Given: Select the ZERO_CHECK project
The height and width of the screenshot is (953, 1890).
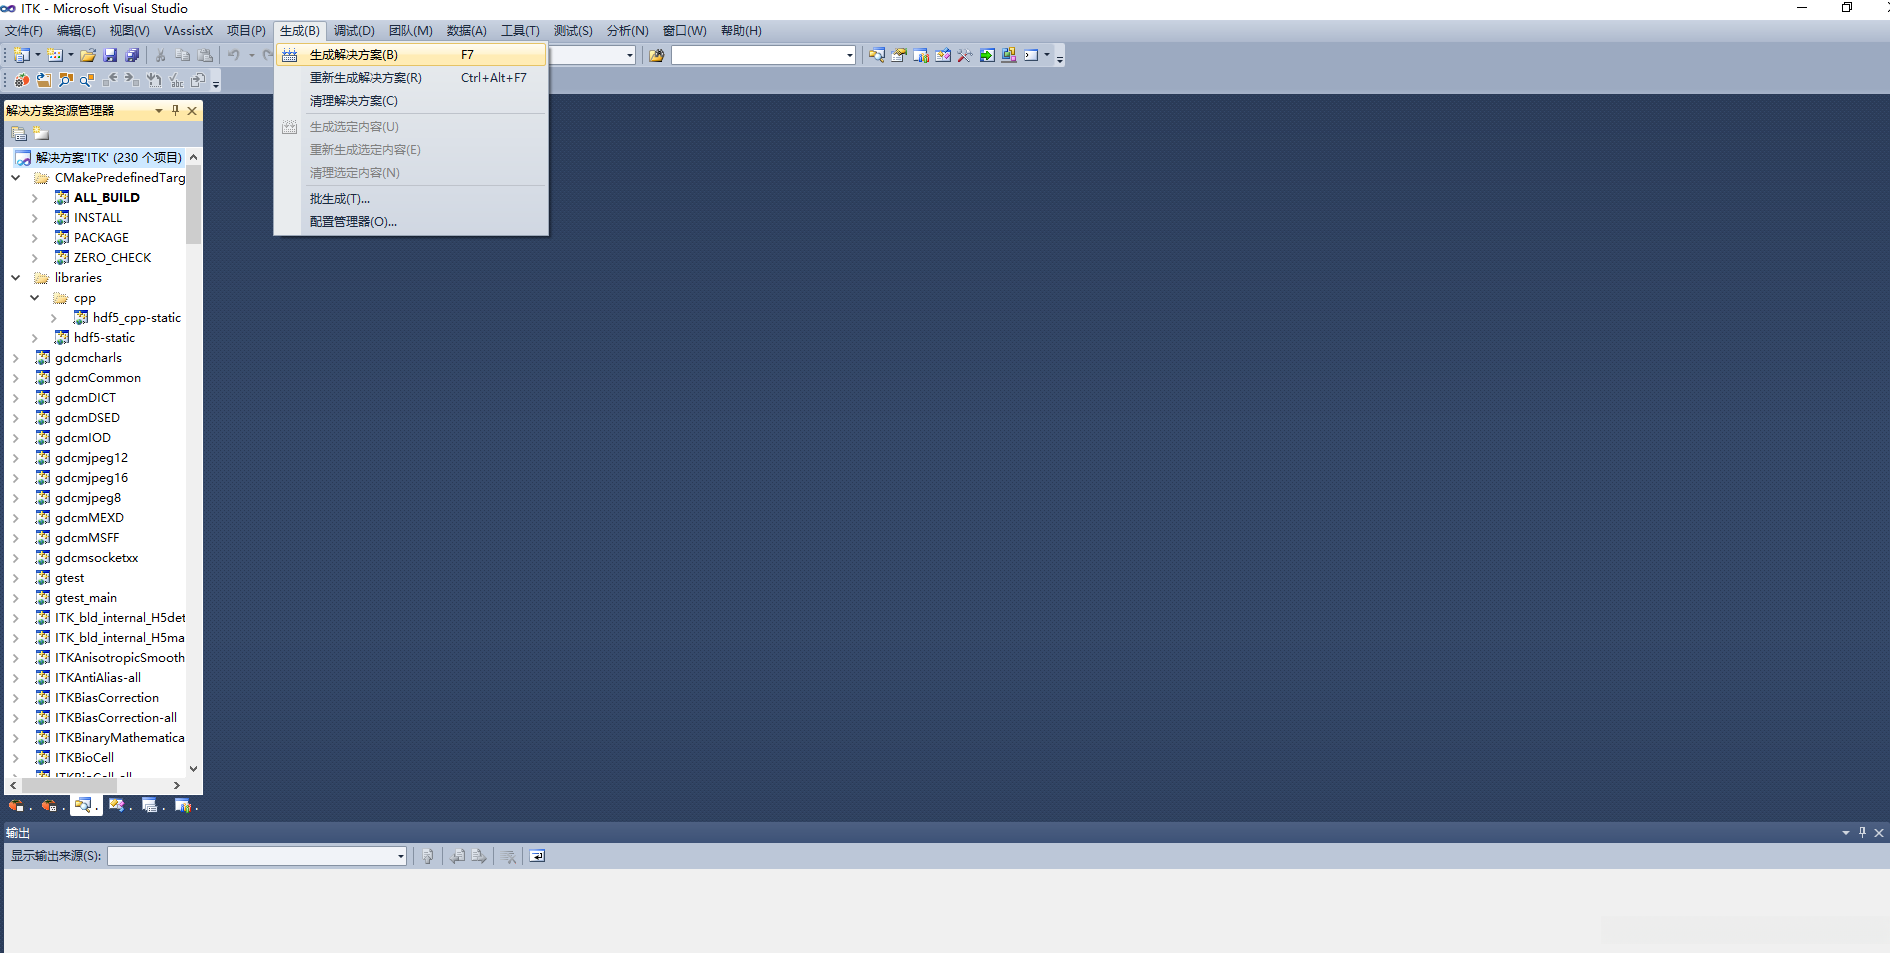Looking at the screenshot, I should coord(112,258).
